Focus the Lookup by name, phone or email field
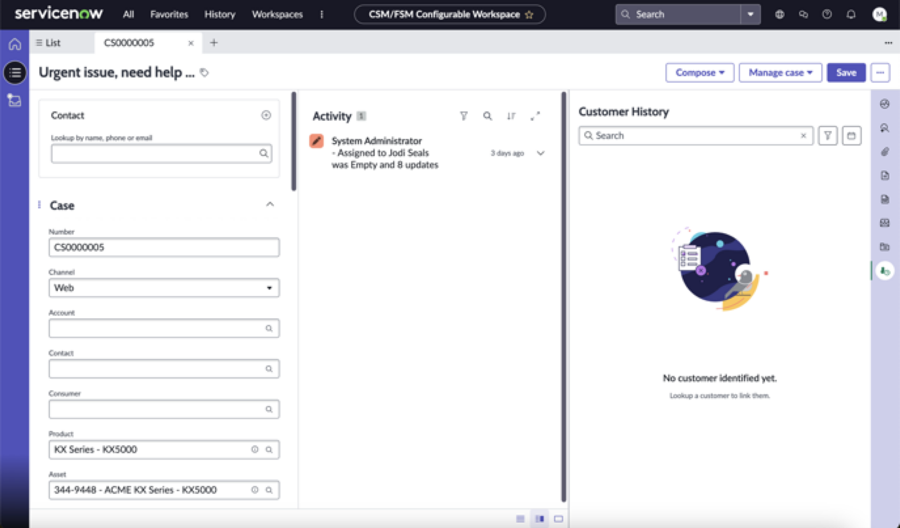Image resolution: width=900 pixels, height=528 pixels. point(161,153)
